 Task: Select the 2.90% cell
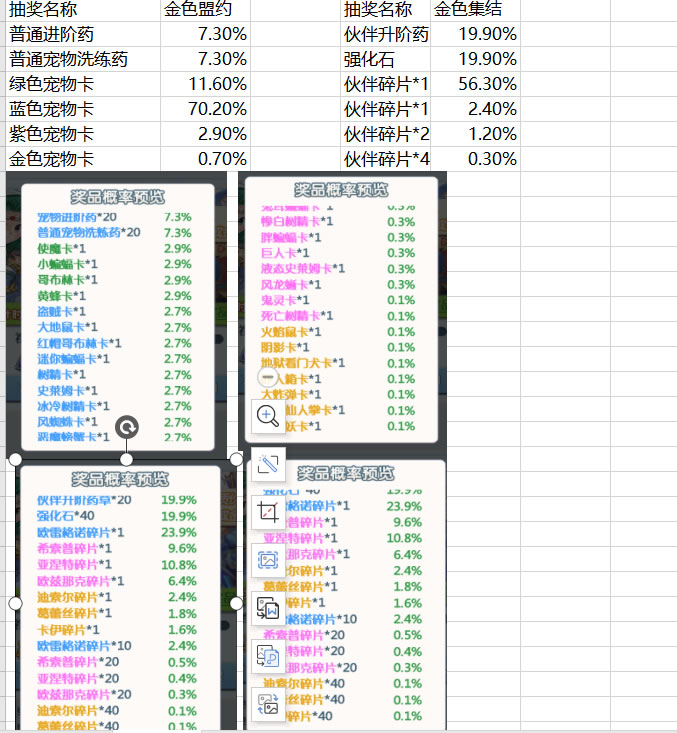point(205,134)
